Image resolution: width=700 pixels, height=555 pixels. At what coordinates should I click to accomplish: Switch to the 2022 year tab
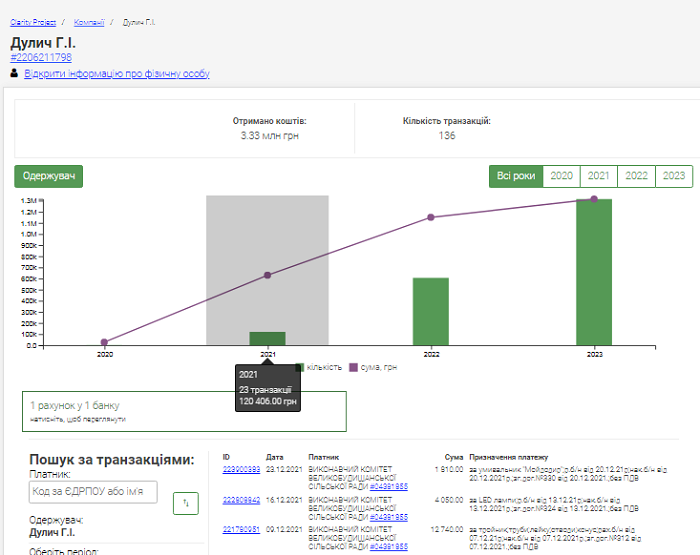click(x=636, y=176)
